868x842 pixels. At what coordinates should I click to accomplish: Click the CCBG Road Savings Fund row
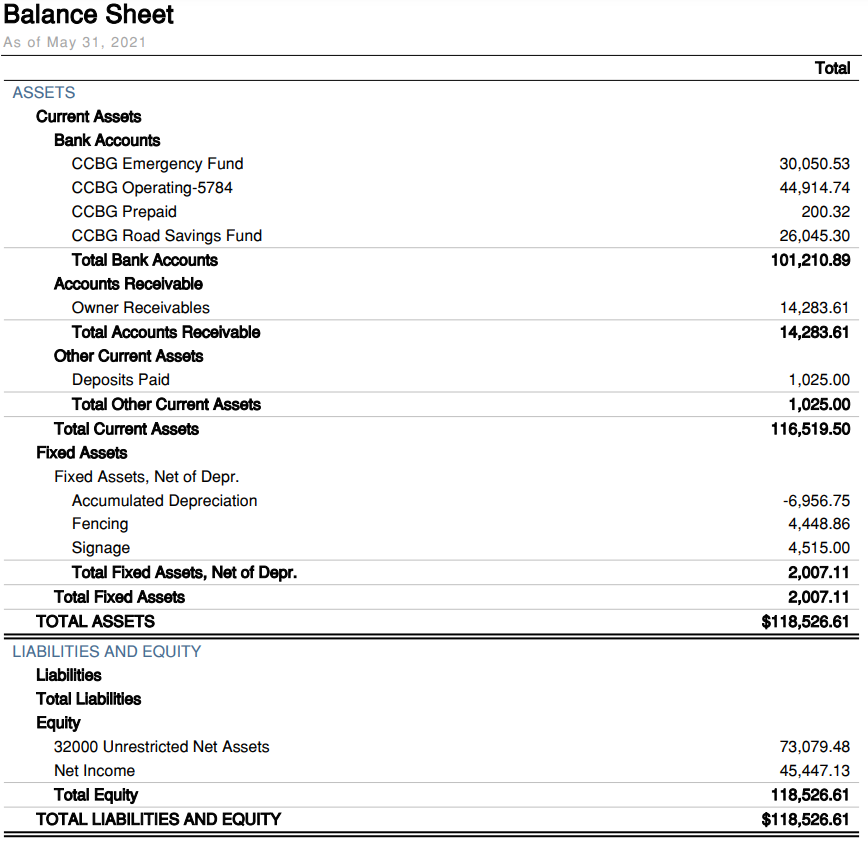[432, 236]
